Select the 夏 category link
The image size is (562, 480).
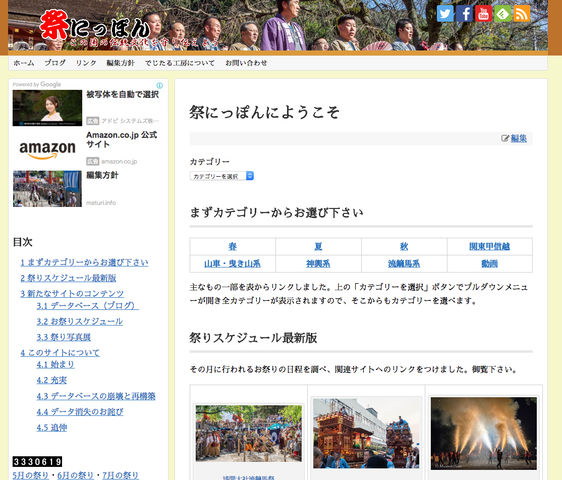click(318, 246)
